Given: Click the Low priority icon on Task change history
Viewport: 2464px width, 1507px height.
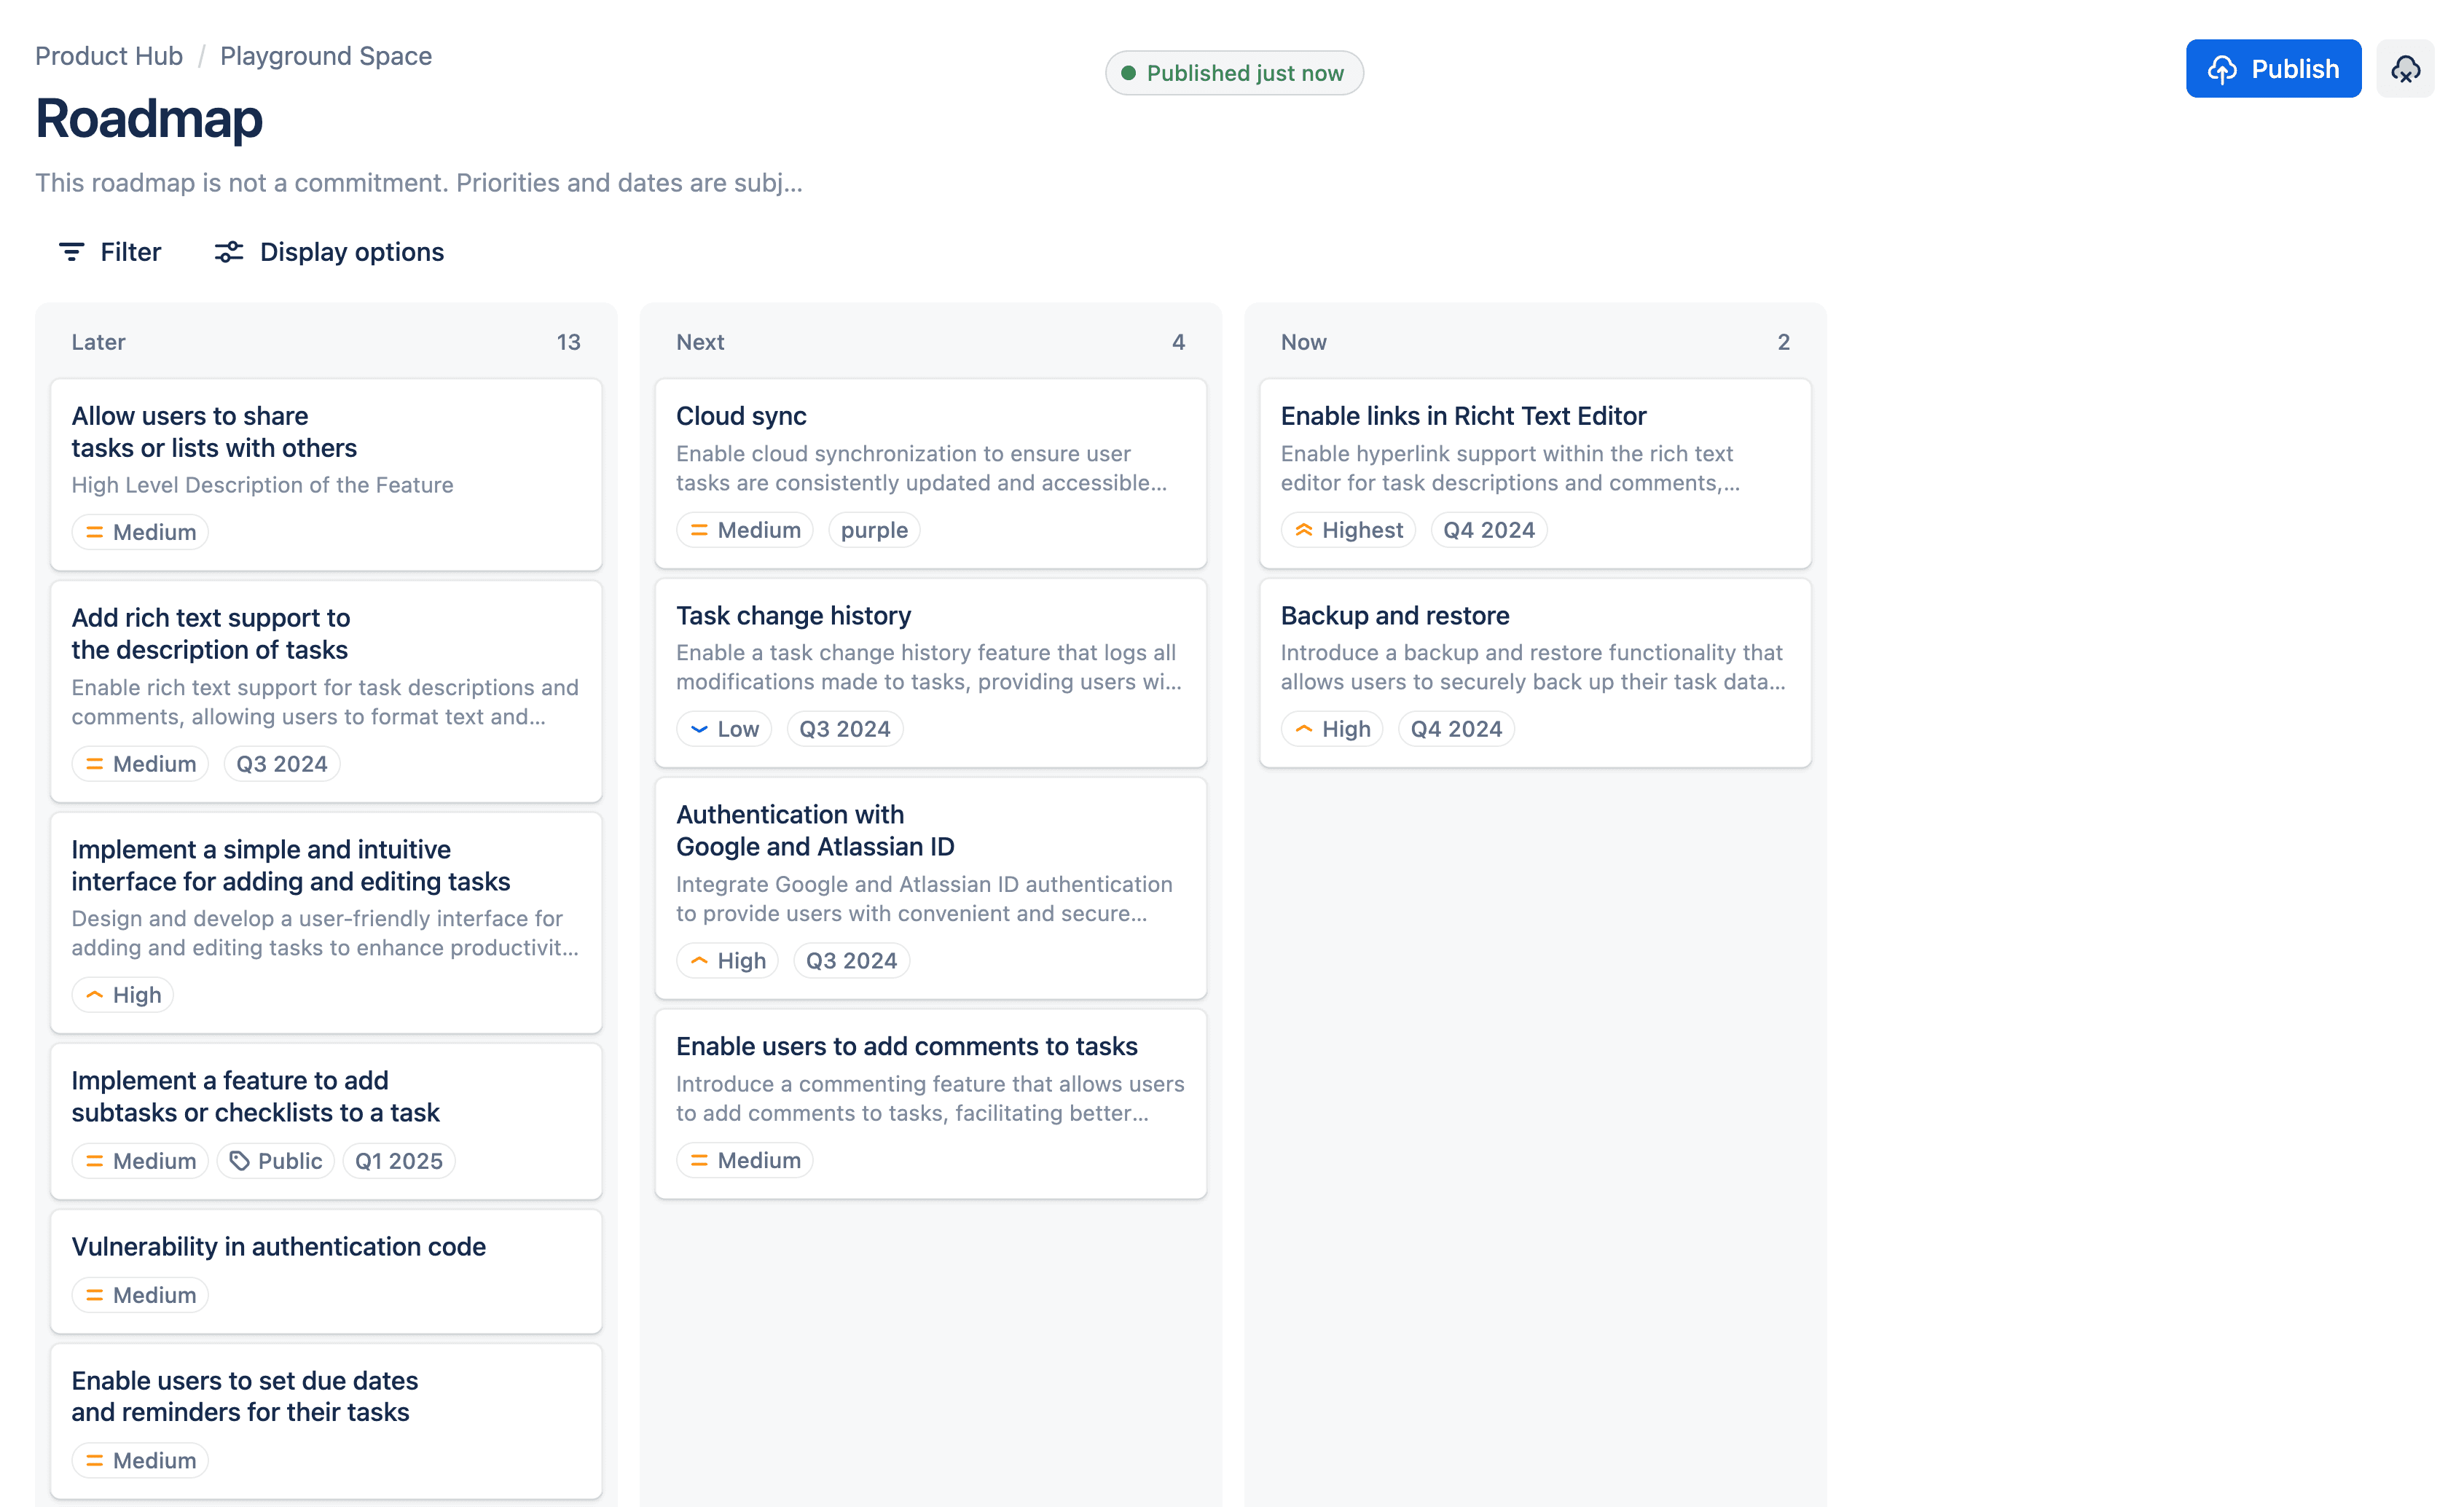Looking at the screenshot, I should tap(699, 729).
